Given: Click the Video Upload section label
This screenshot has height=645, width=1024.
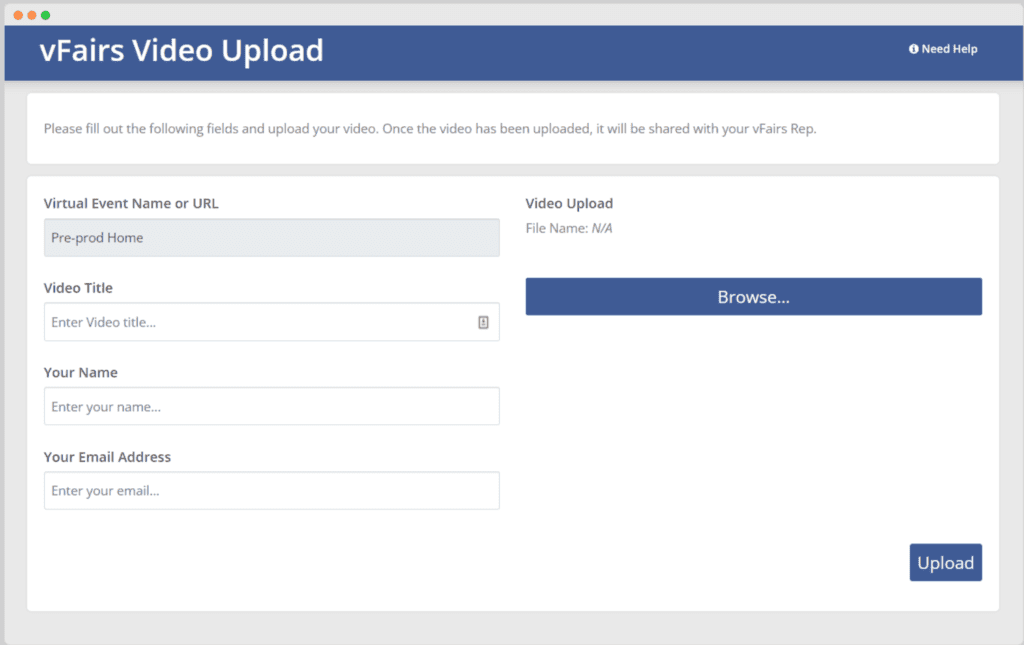Looking at the screenshot, I should [569, 203].
